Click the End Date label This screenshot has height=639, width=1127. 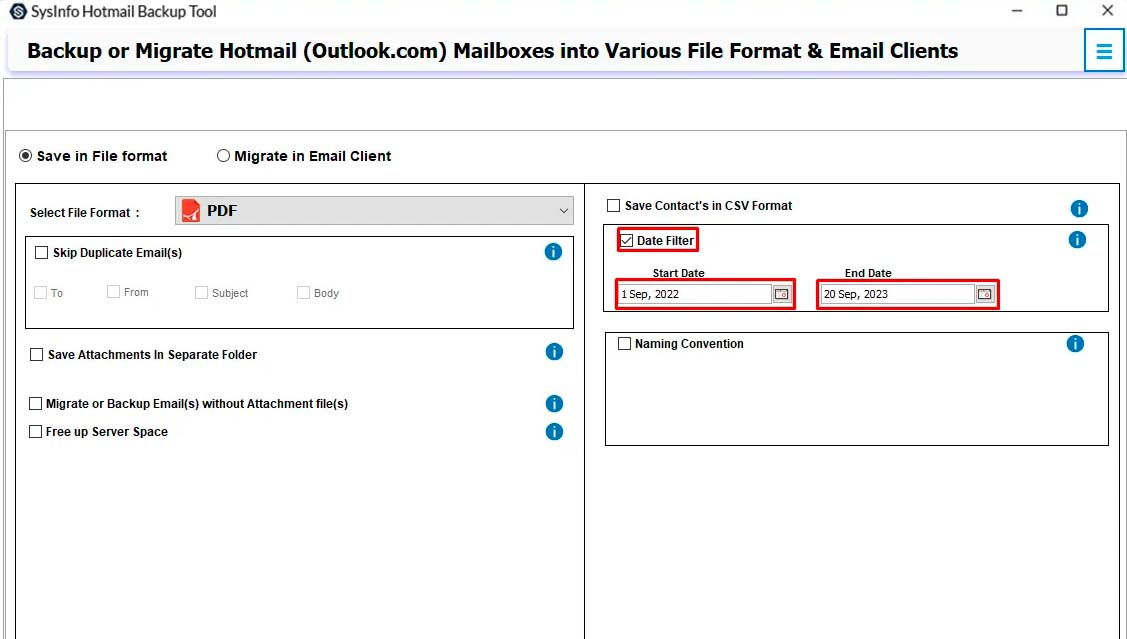[x=868, y=273]
